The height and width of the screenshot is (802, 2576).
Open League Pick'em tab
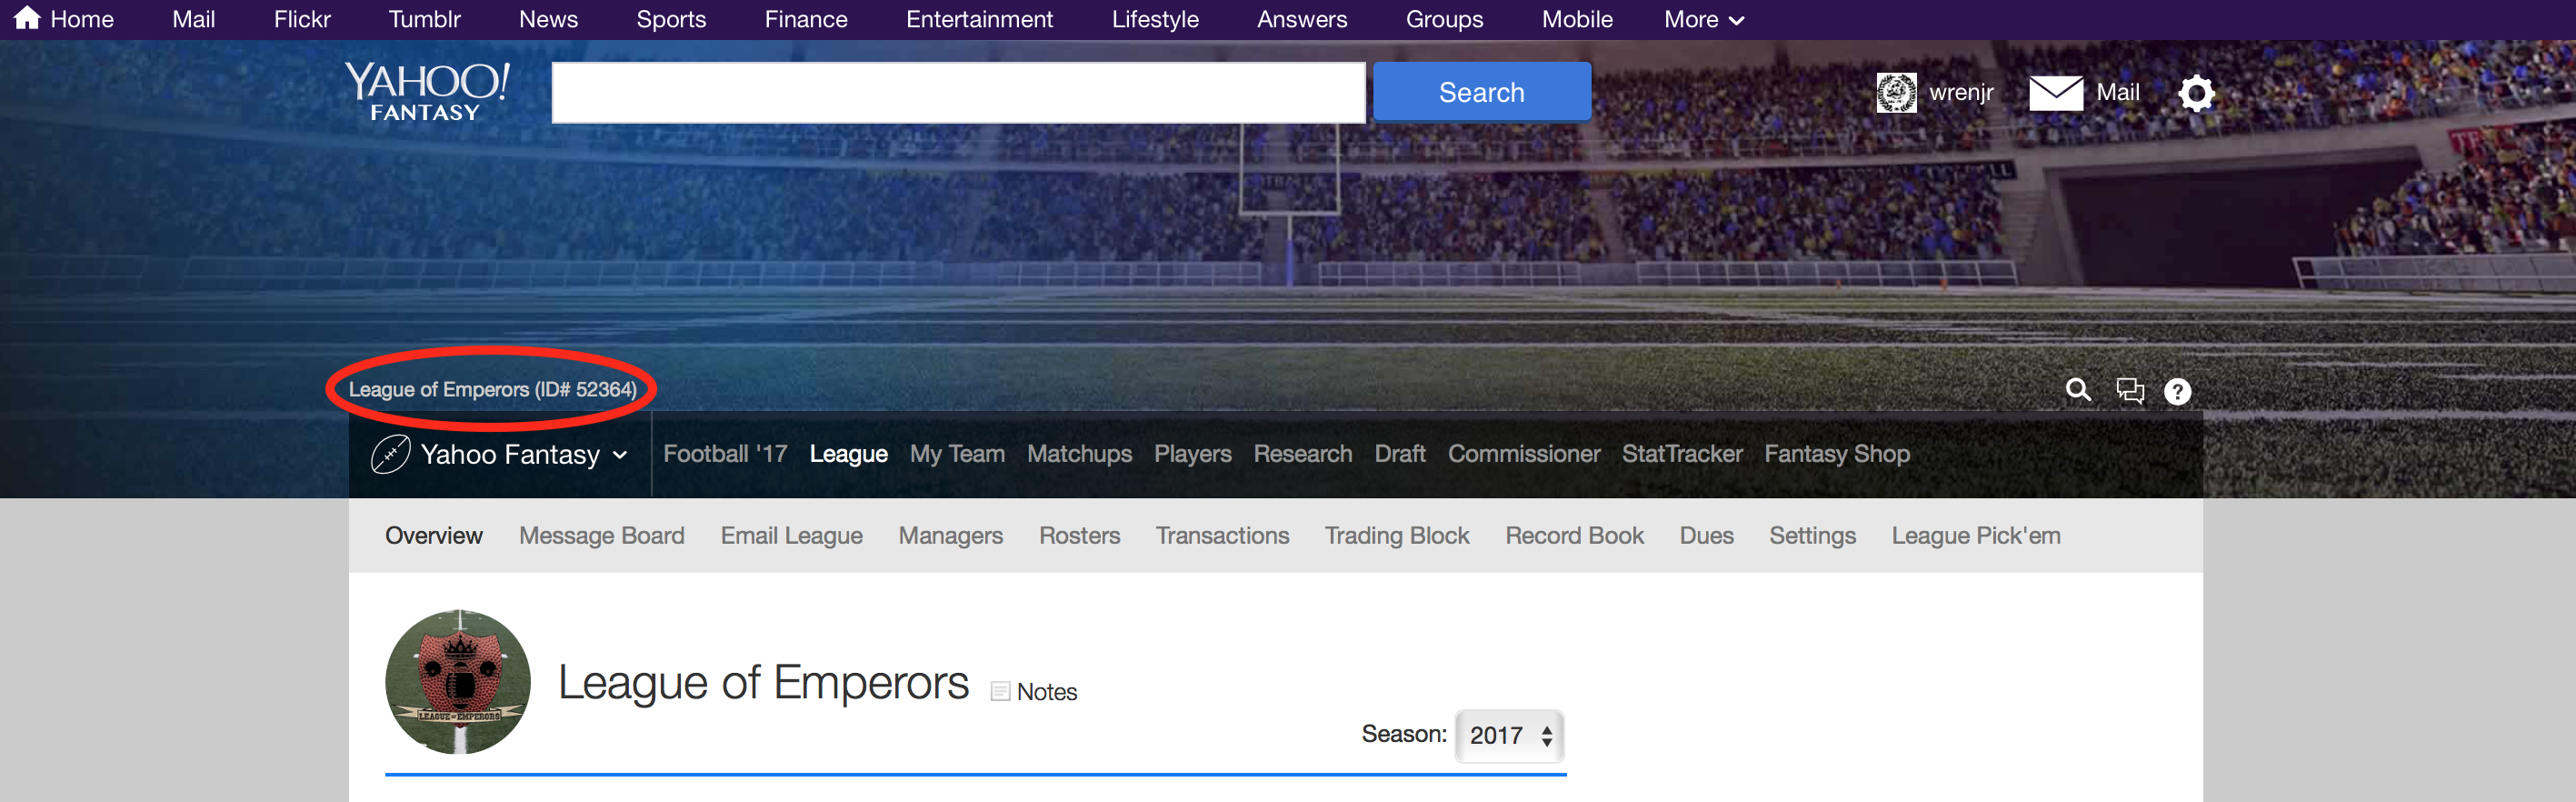coord(1975,536)
